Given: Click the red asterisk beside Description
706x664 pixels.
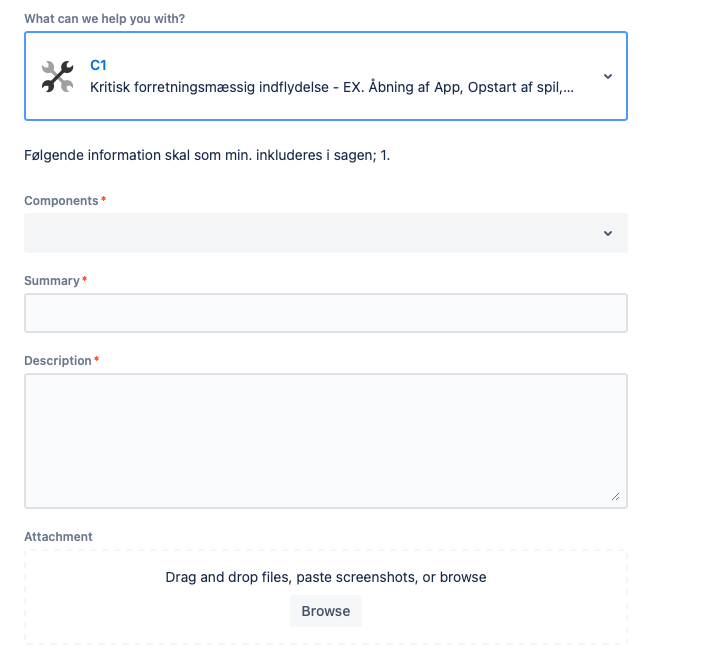Looking at the screenshot, I should click(96, 359).
